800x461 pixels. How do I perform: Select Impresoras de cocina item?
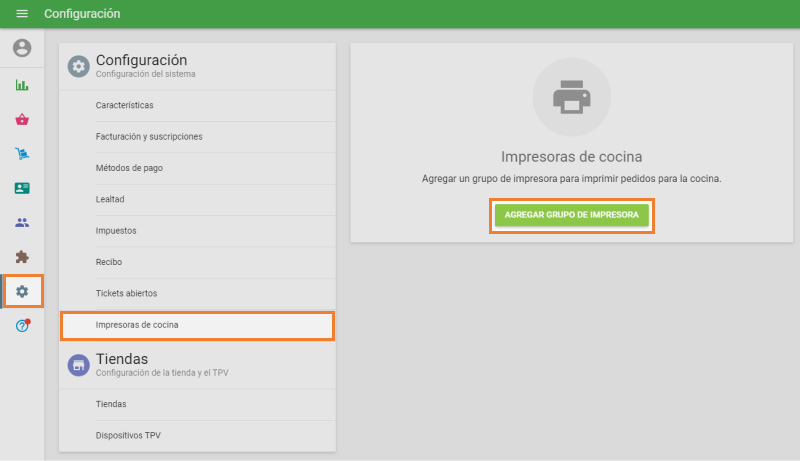(x=197, y=325)
